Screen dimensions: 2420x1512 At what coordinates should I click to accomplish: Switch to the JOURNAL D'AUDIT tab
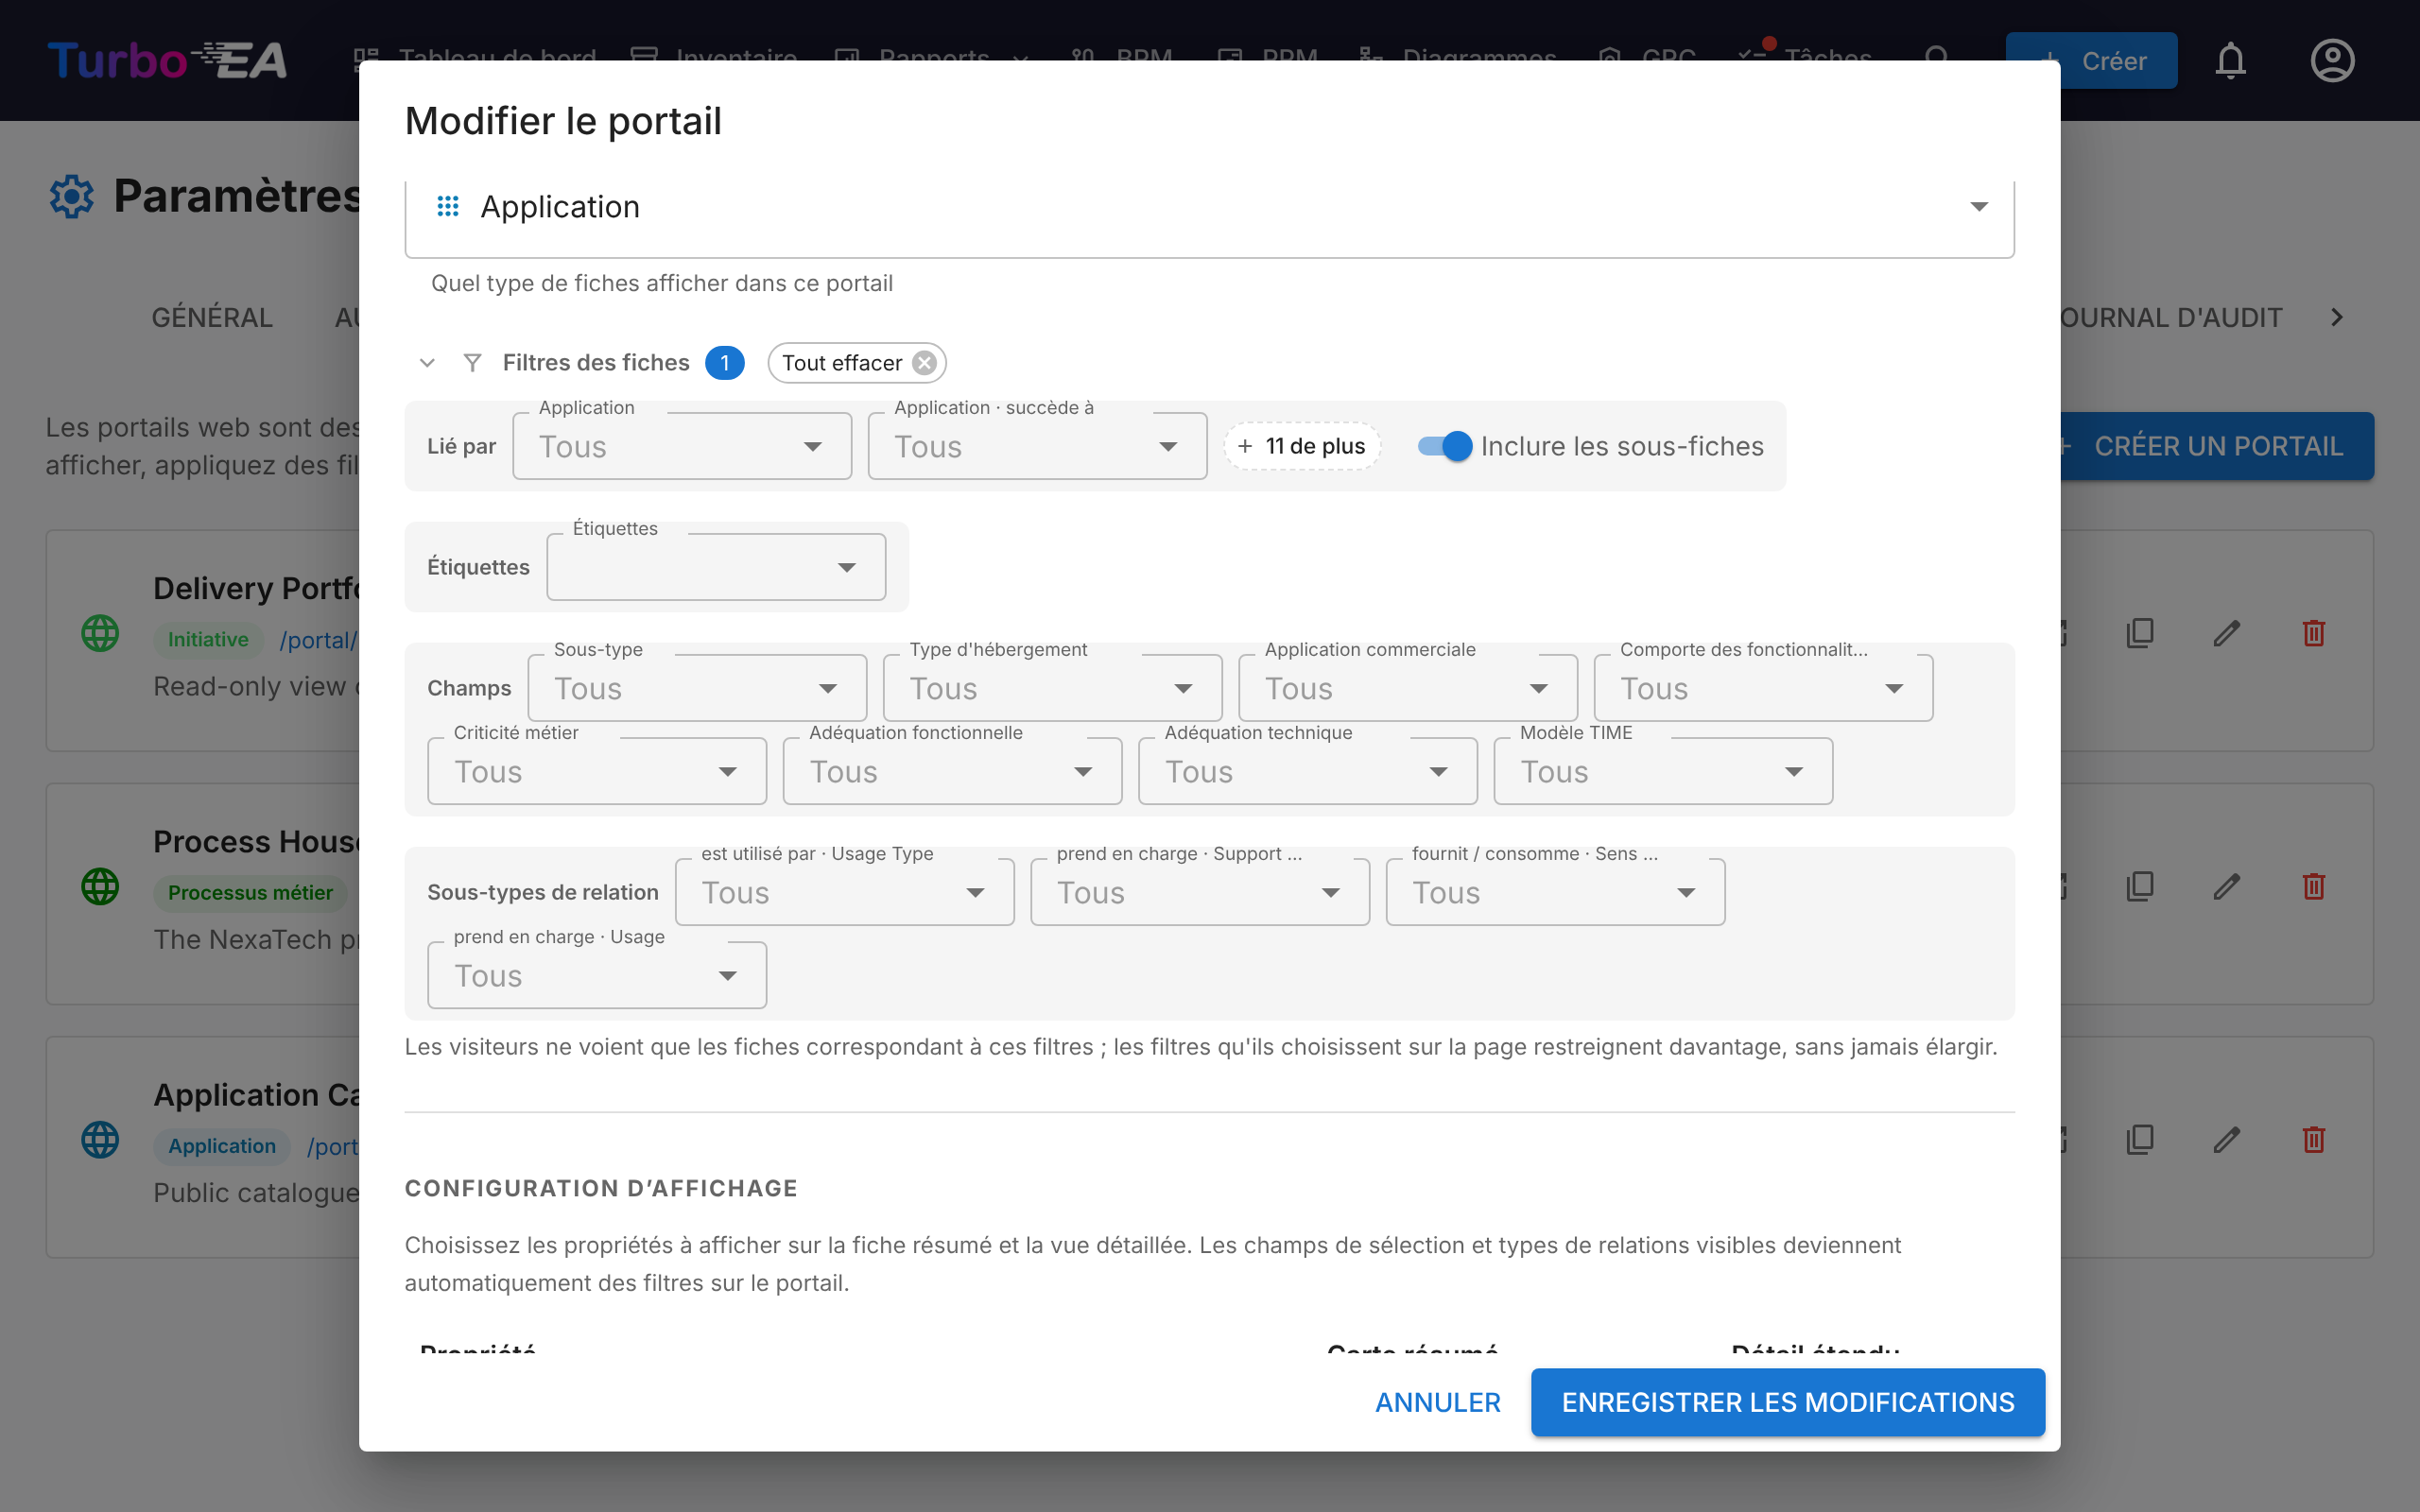point(2170,318)
